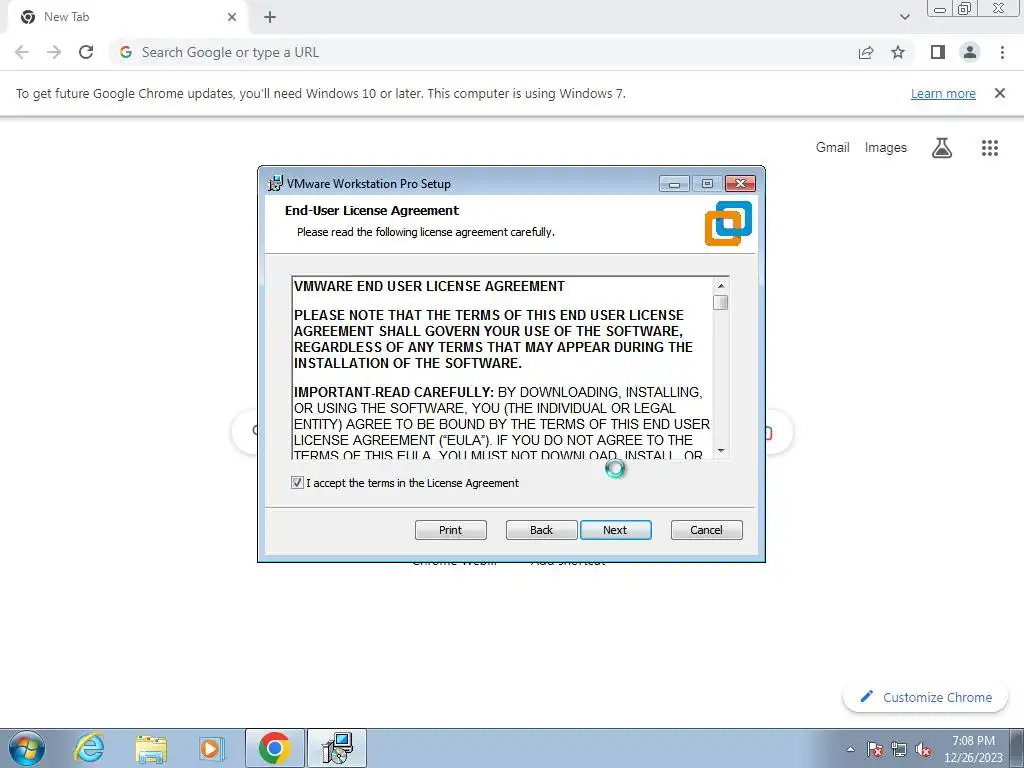The width and height of the screenshot is (1024, 768).
Task: Open Windows Start menu
Action: pos(27,748)
